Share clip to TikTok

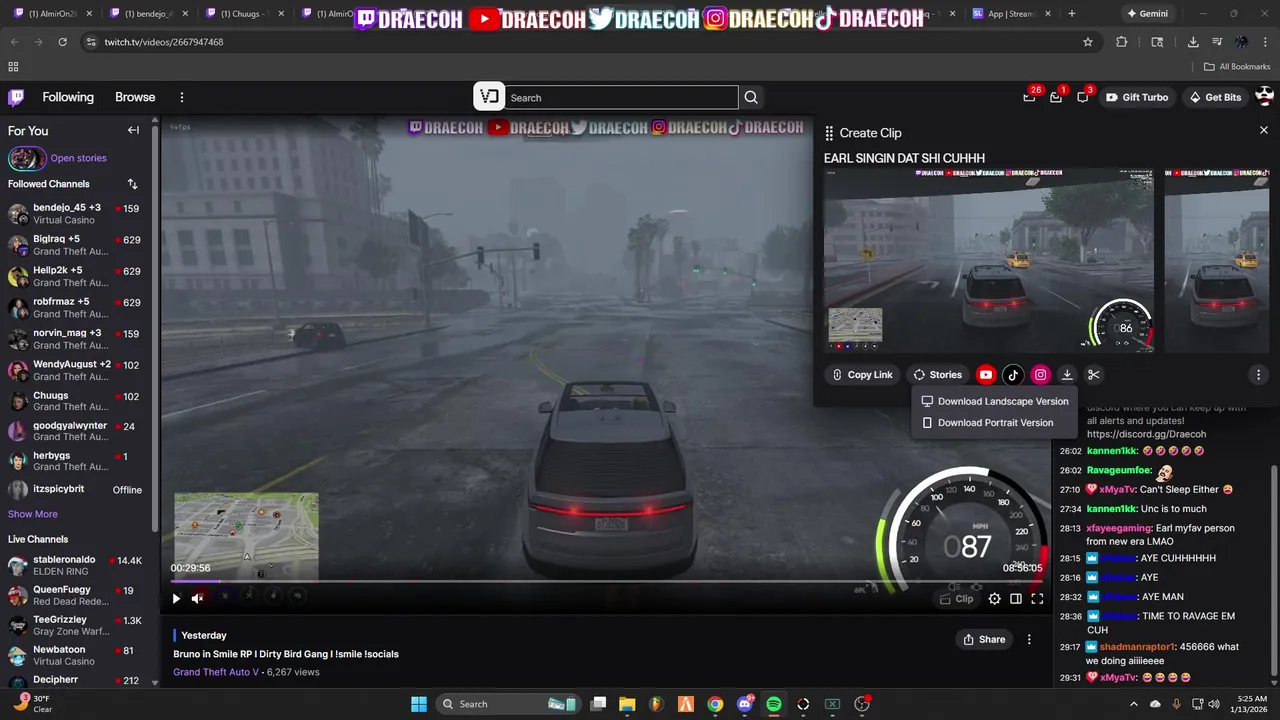tap(1013, 375)
